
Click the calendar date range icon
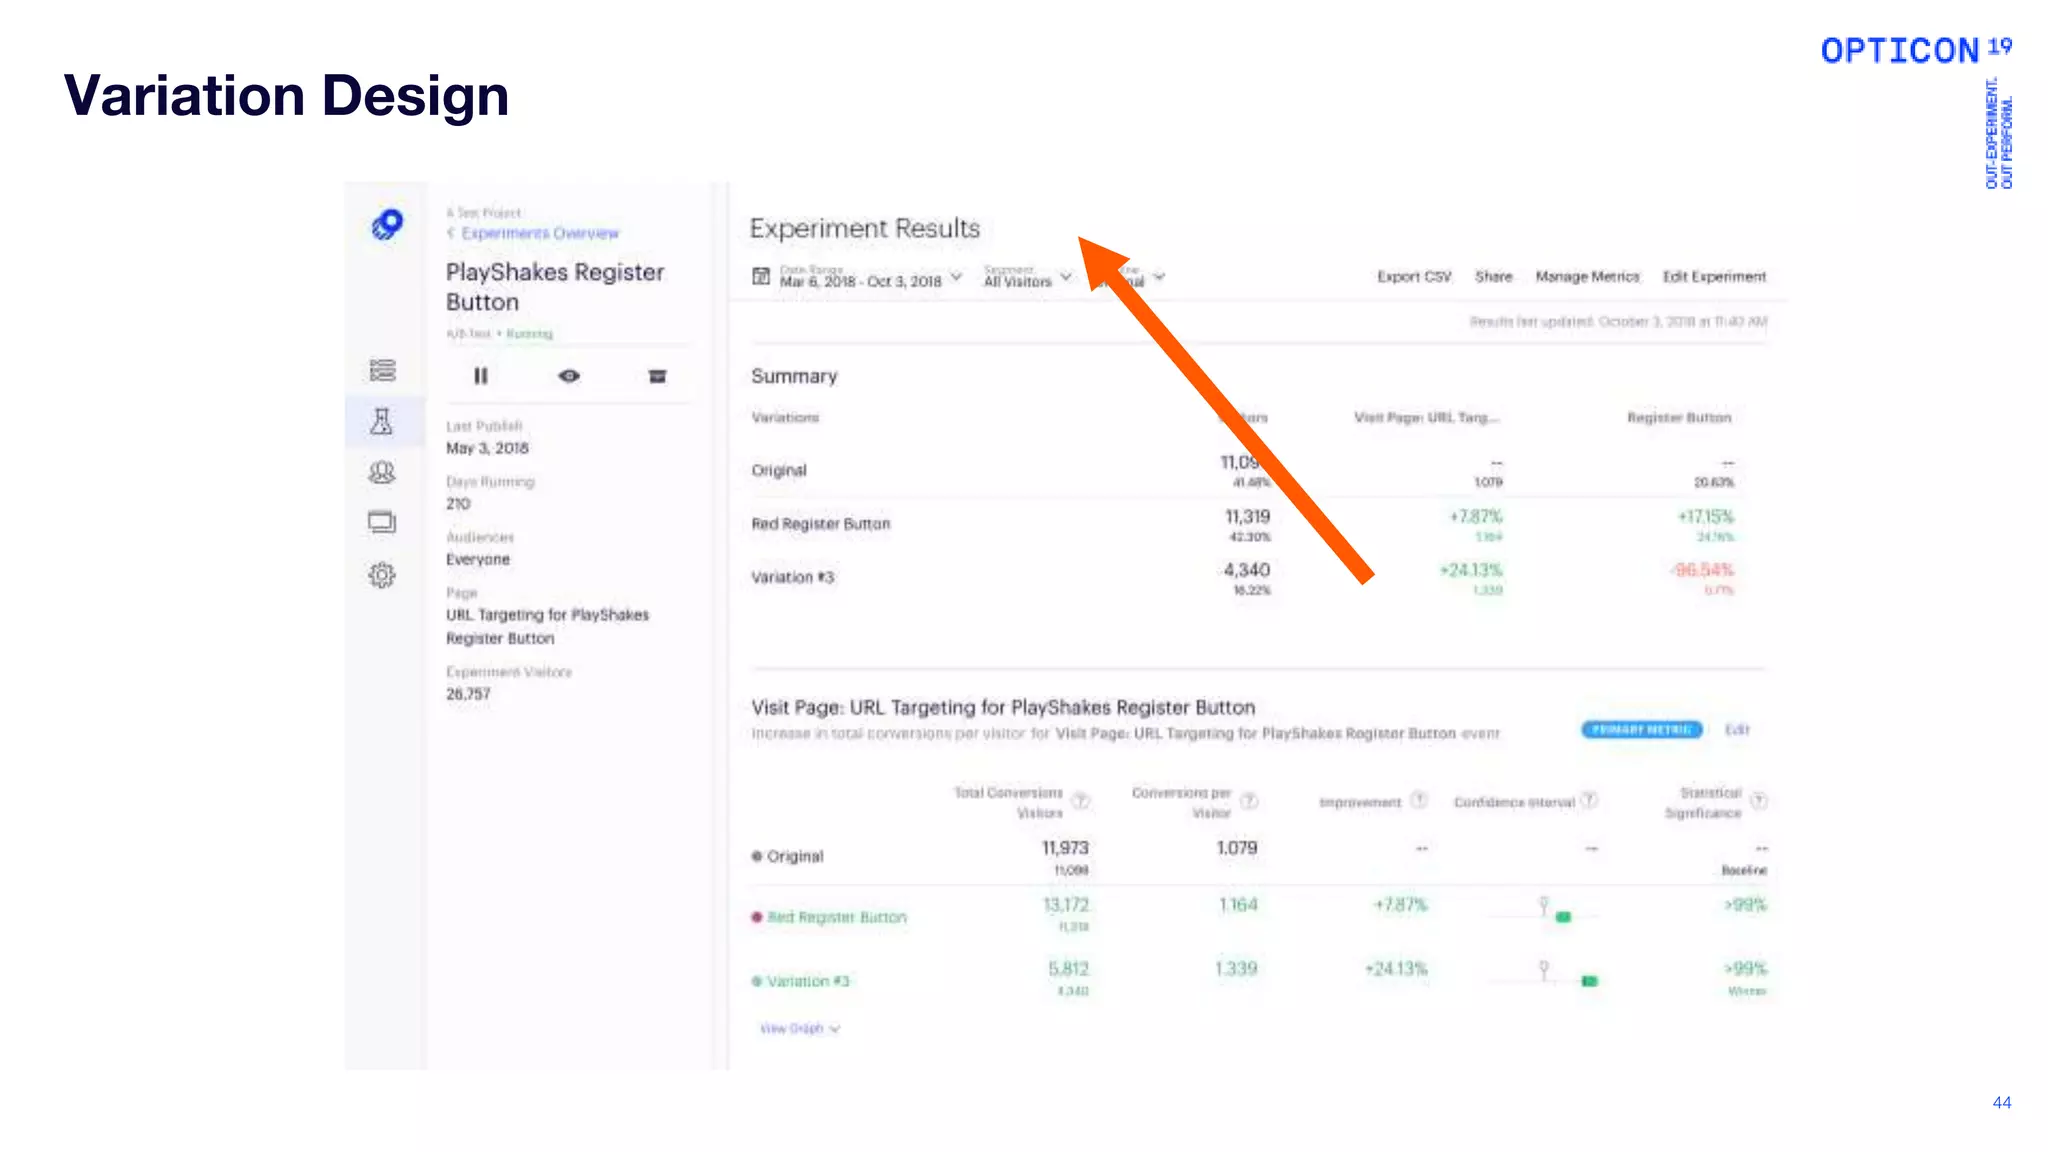coord(761,276)
